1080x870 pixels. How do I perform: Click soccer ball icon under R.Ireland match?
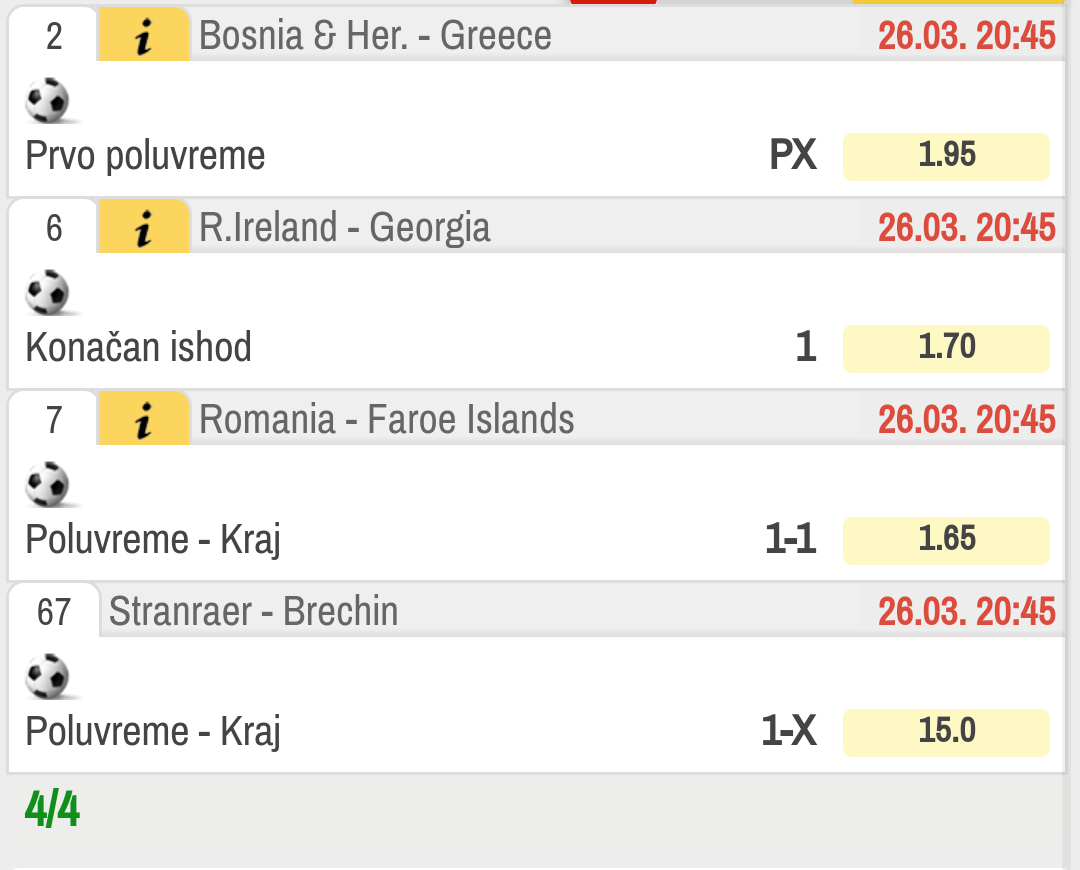pyautogui.click(x=48, y=293)
